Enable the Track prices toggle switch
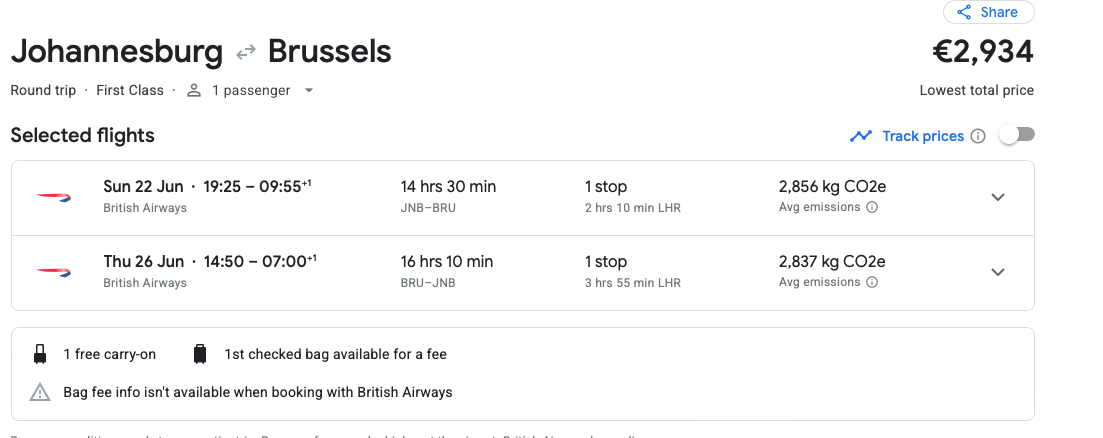Screen dimensions: 1103x438 pyautogui.click(x=1017, y=135)
